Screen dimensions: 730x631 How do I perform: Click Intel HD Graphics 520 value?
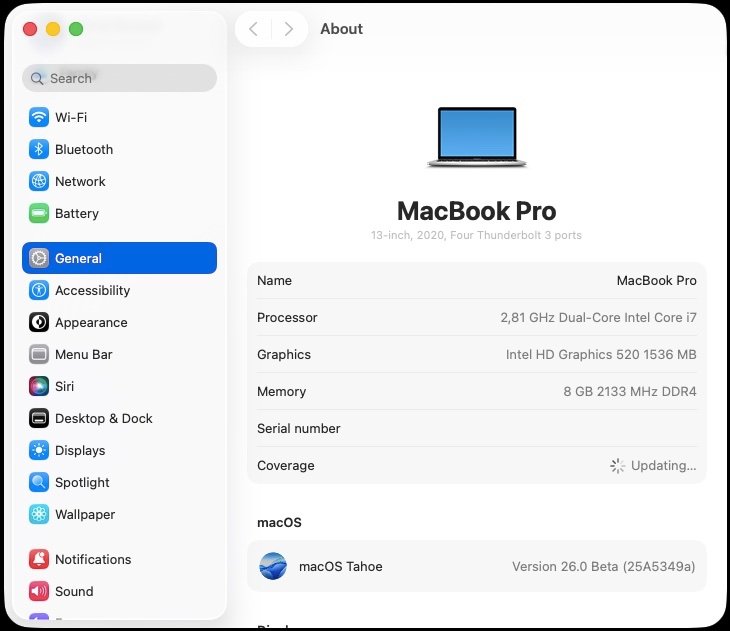(x=601, y=354)
